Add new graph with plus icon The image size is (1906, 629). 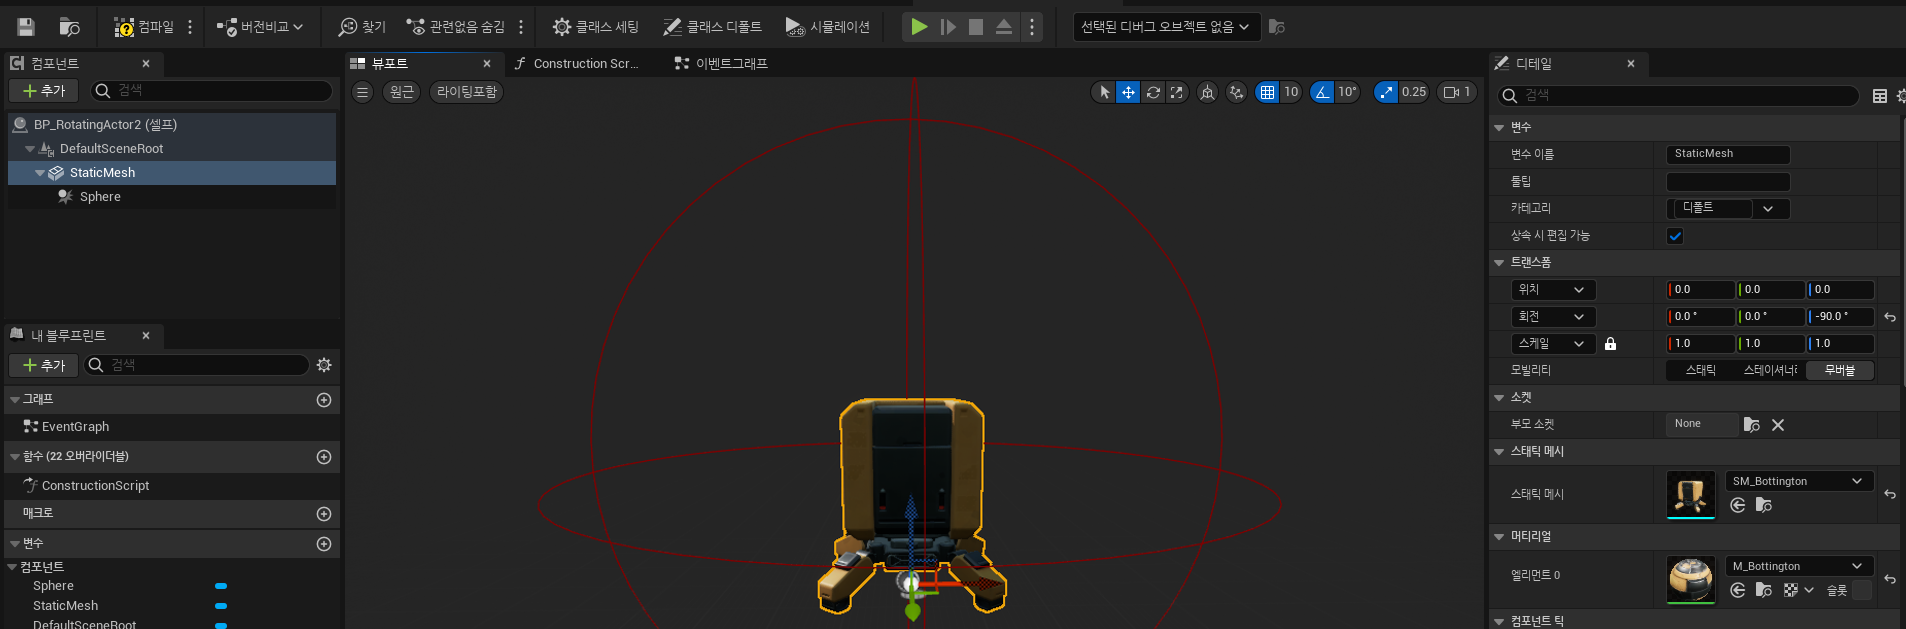(324, 400)
